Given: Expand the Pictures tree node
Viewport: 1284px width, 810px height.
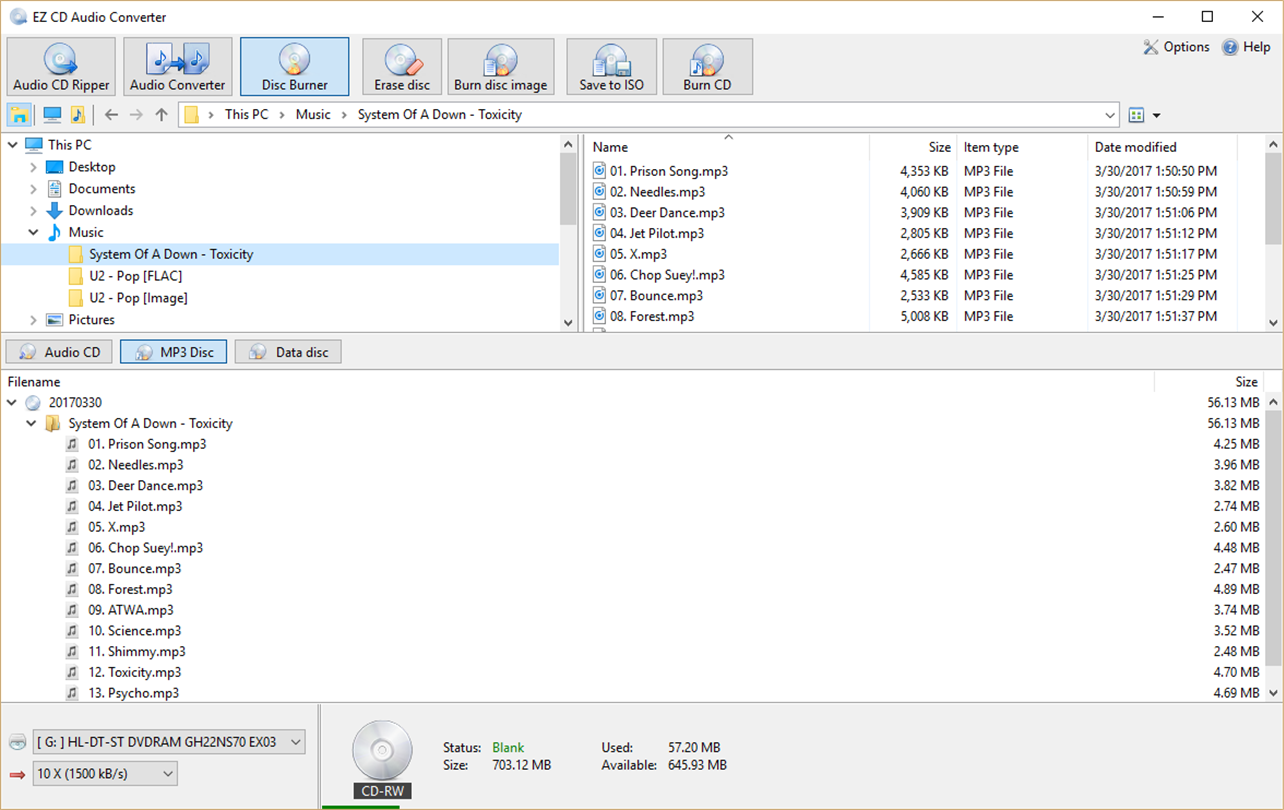Looking at the screenshot, I should pos(34,320).
